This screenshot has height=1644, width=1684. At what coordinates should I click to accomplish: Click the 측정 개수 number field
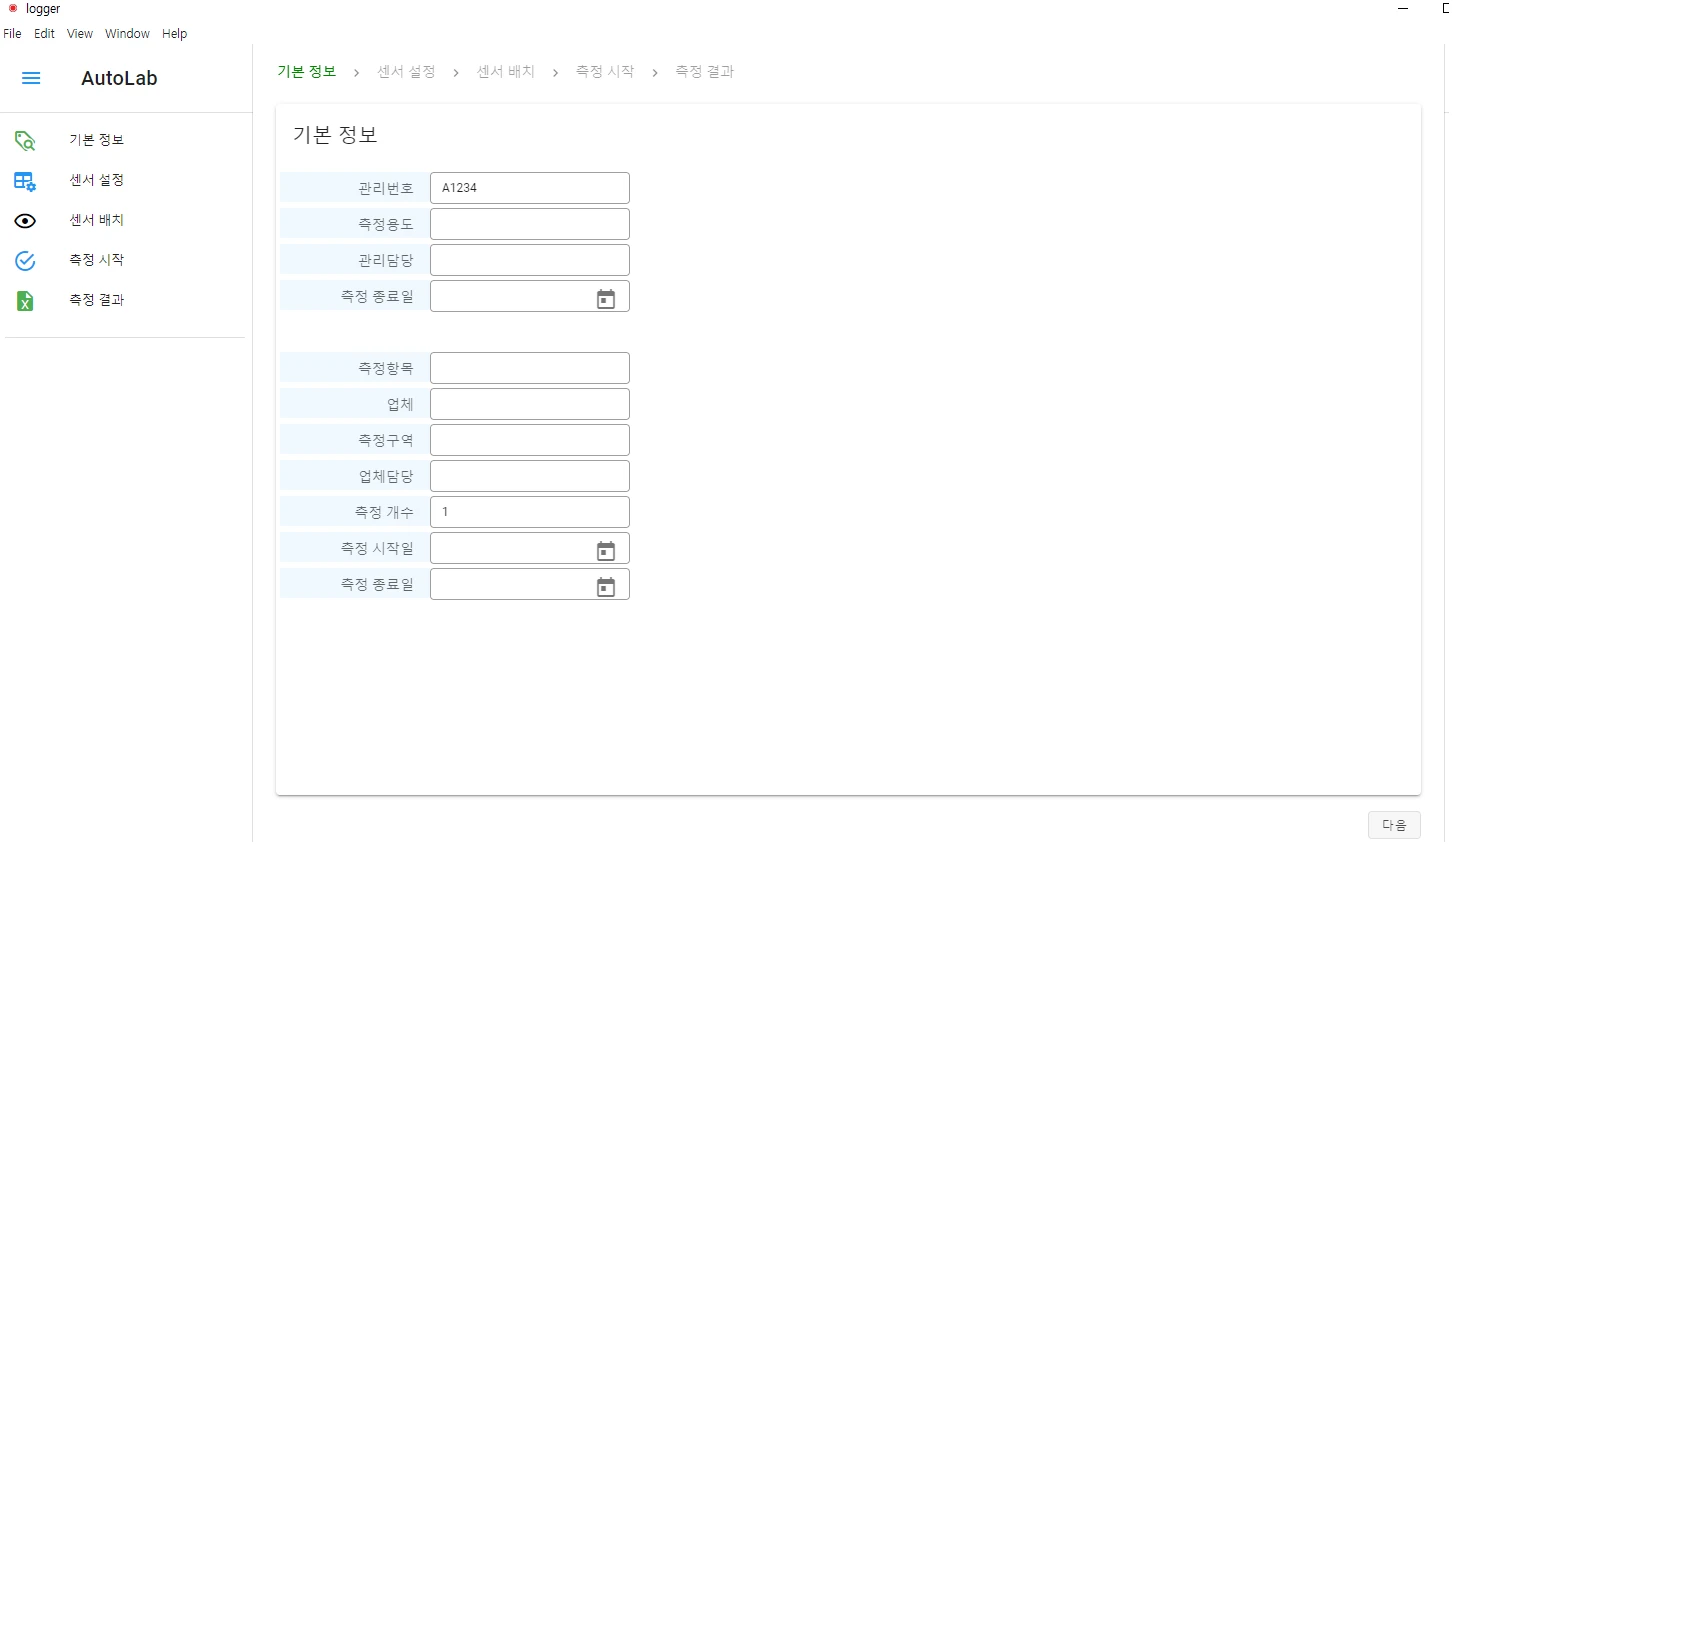529,512
